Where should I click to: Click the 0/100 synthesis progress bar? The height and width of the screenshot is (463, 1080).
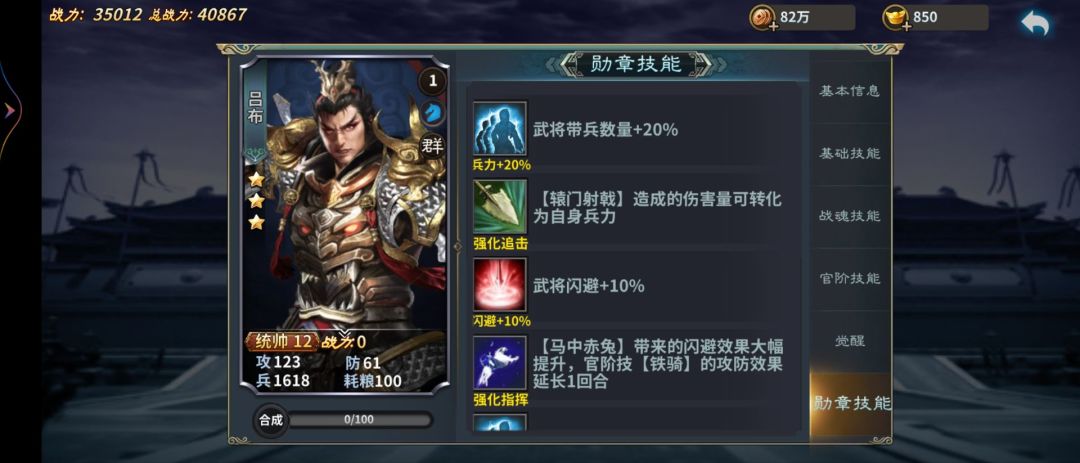click(360, 420)
